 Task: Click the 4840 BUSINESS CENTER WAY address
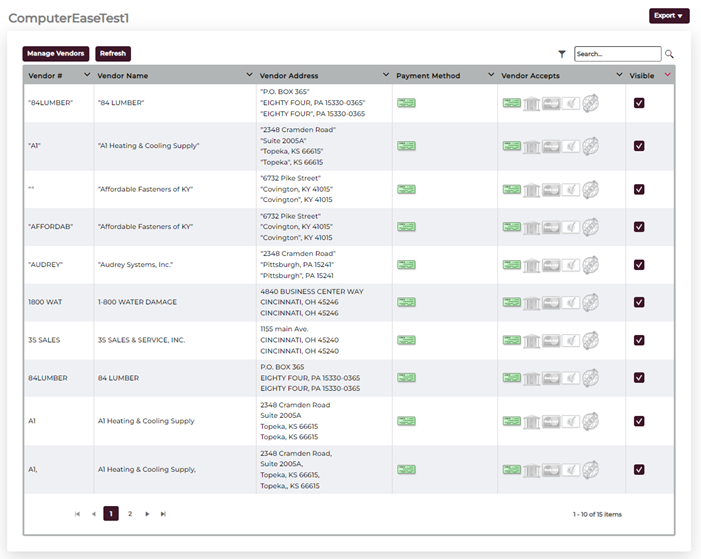pos(312,292)
